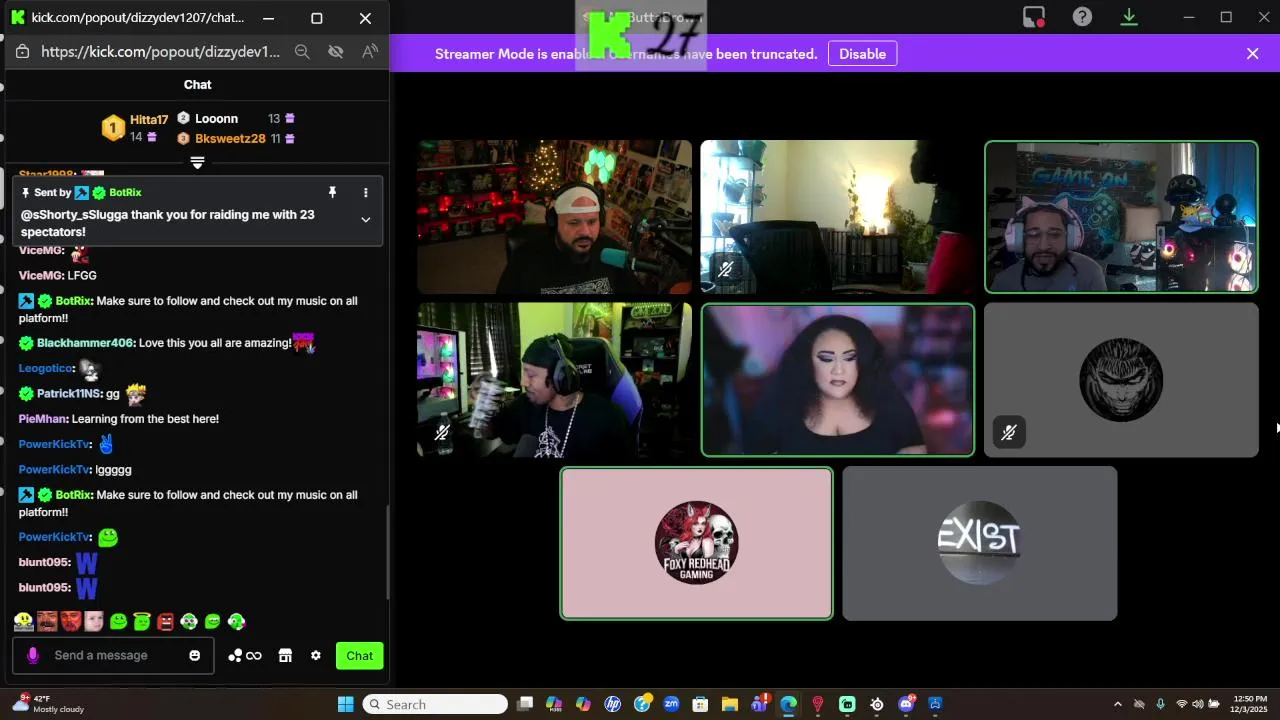Click muted mic icon on drinking streamer tile
Viewport: 1280px width, 720px height.
point(442,432)
